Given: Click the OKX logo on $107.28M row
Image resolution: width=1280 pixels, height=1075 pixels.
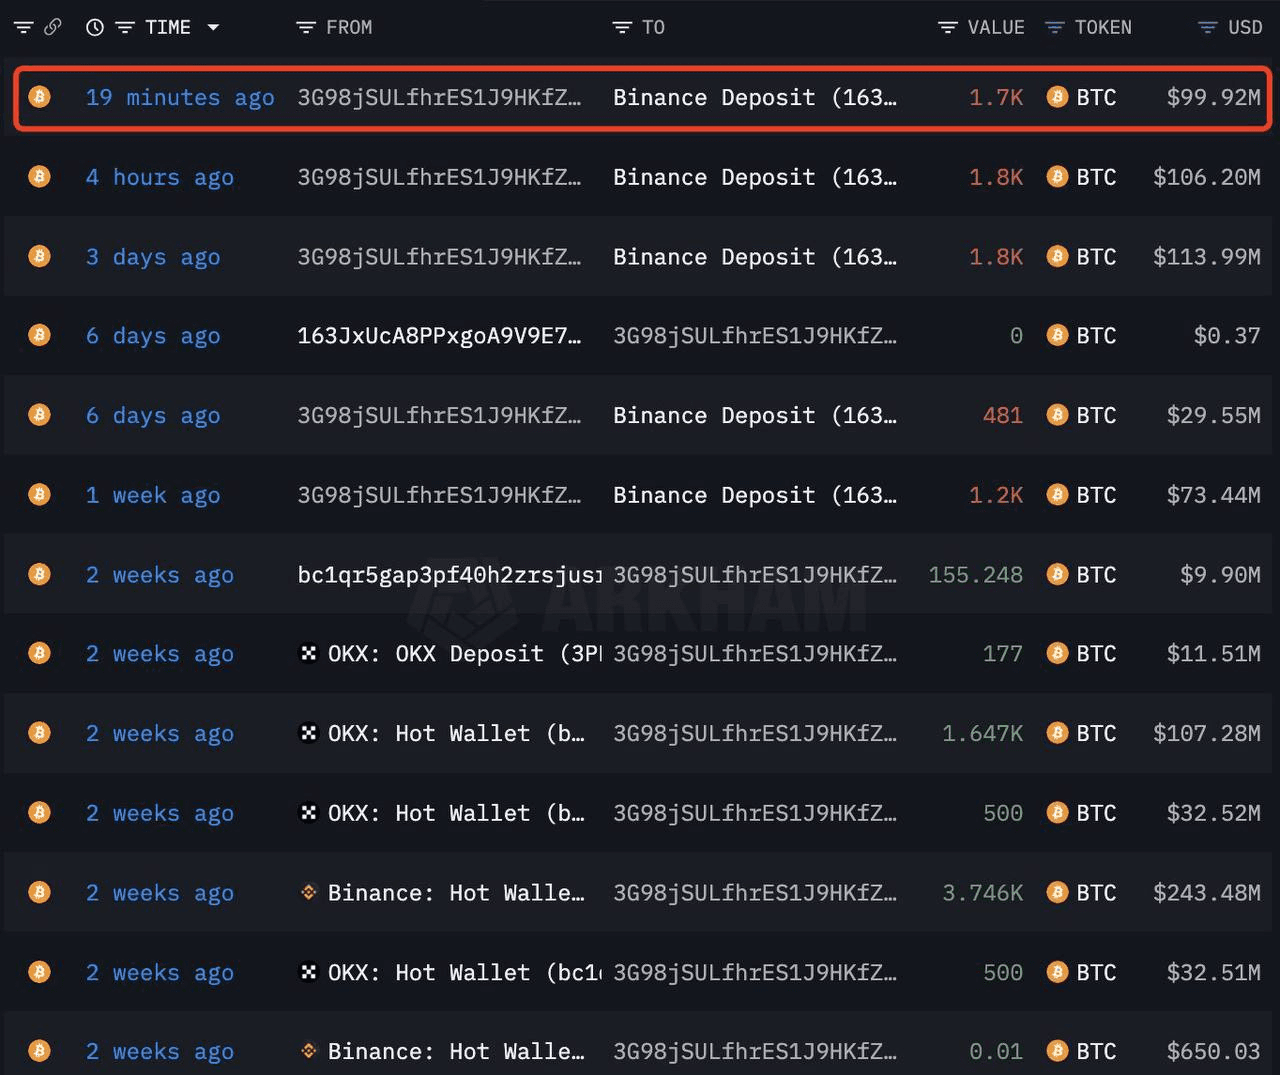Looking at the screenshot, I should tap(309, 733).
